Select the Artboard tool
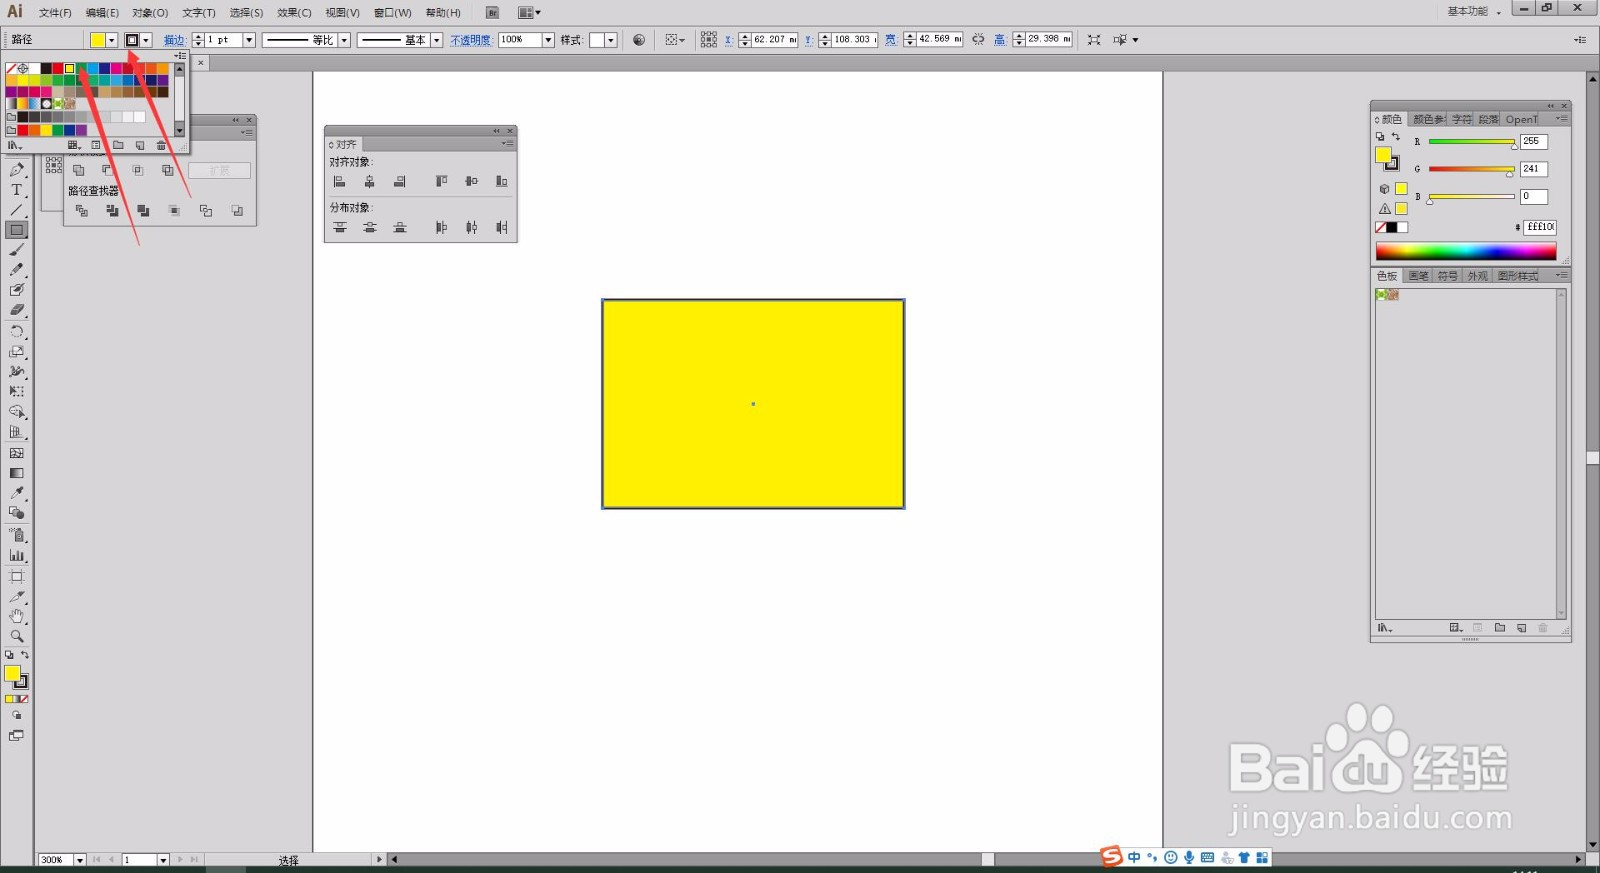This screenshot has width=1600, height=873. tap(17, 576)
